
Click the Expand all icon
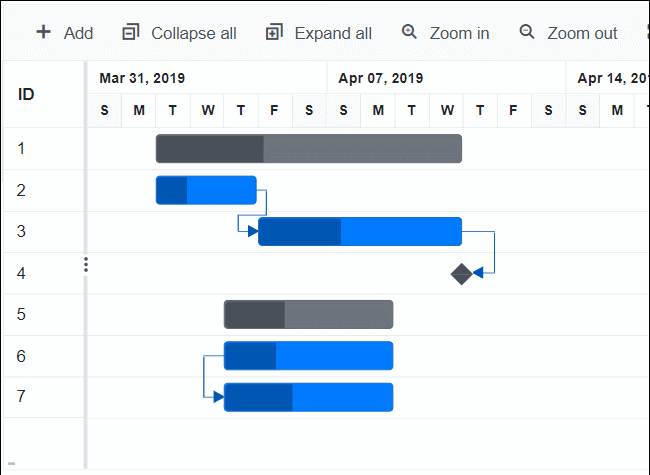click(x=274, y=32)
